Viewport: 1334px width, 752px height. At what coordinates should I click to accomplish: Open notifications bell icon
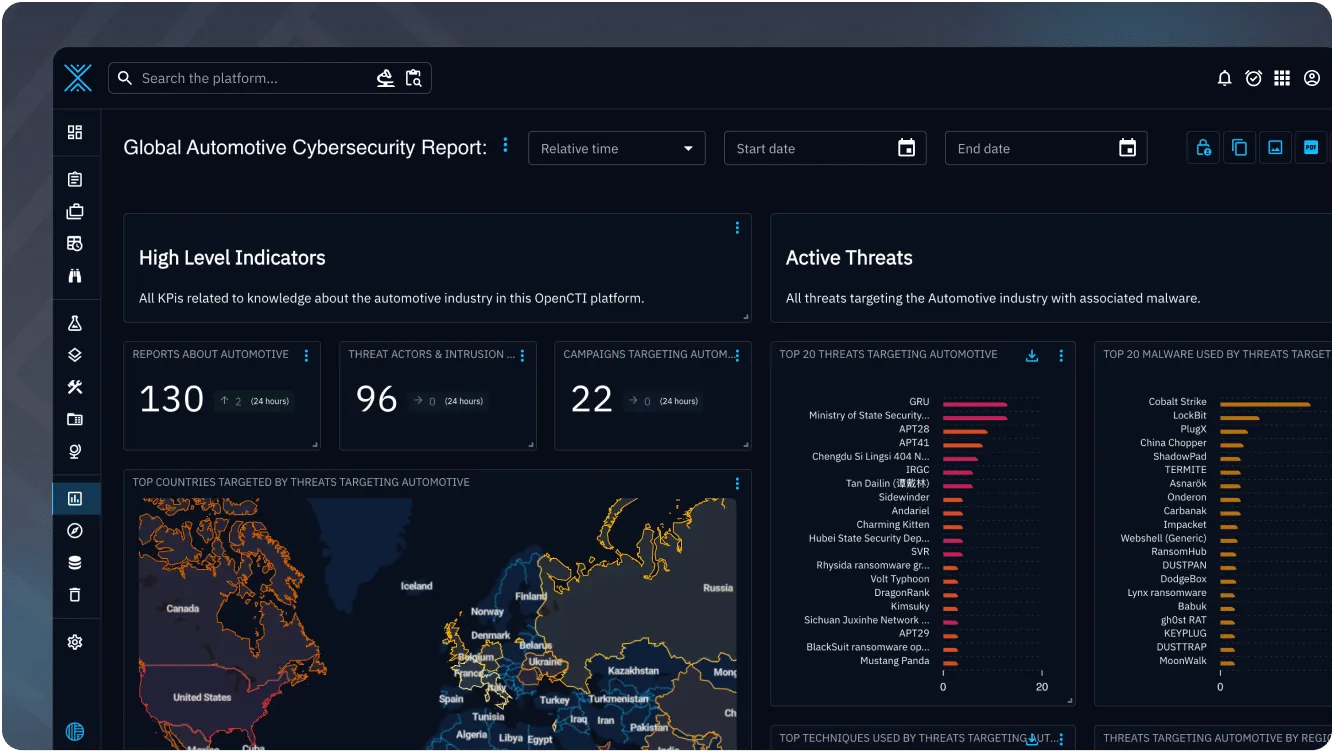(x=1224, y=78)
